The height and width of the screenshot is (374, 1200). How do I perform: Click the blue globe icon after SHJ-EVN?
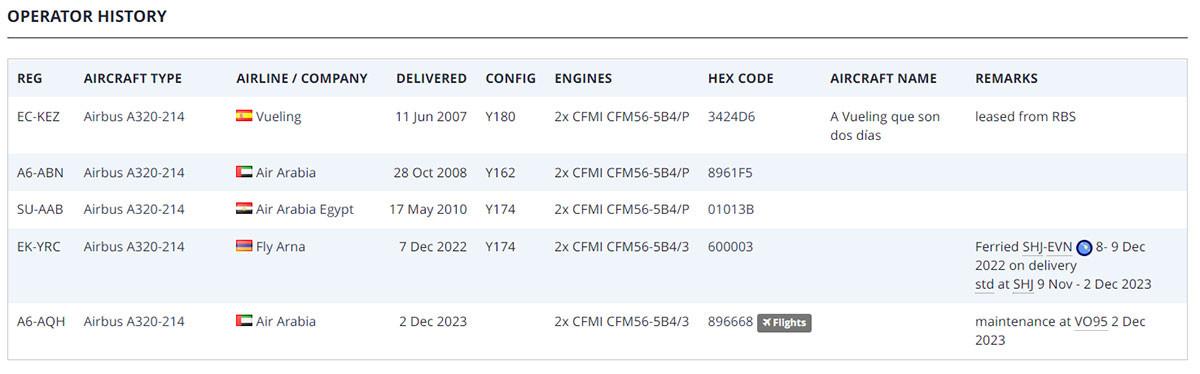tap(1084, 248)
